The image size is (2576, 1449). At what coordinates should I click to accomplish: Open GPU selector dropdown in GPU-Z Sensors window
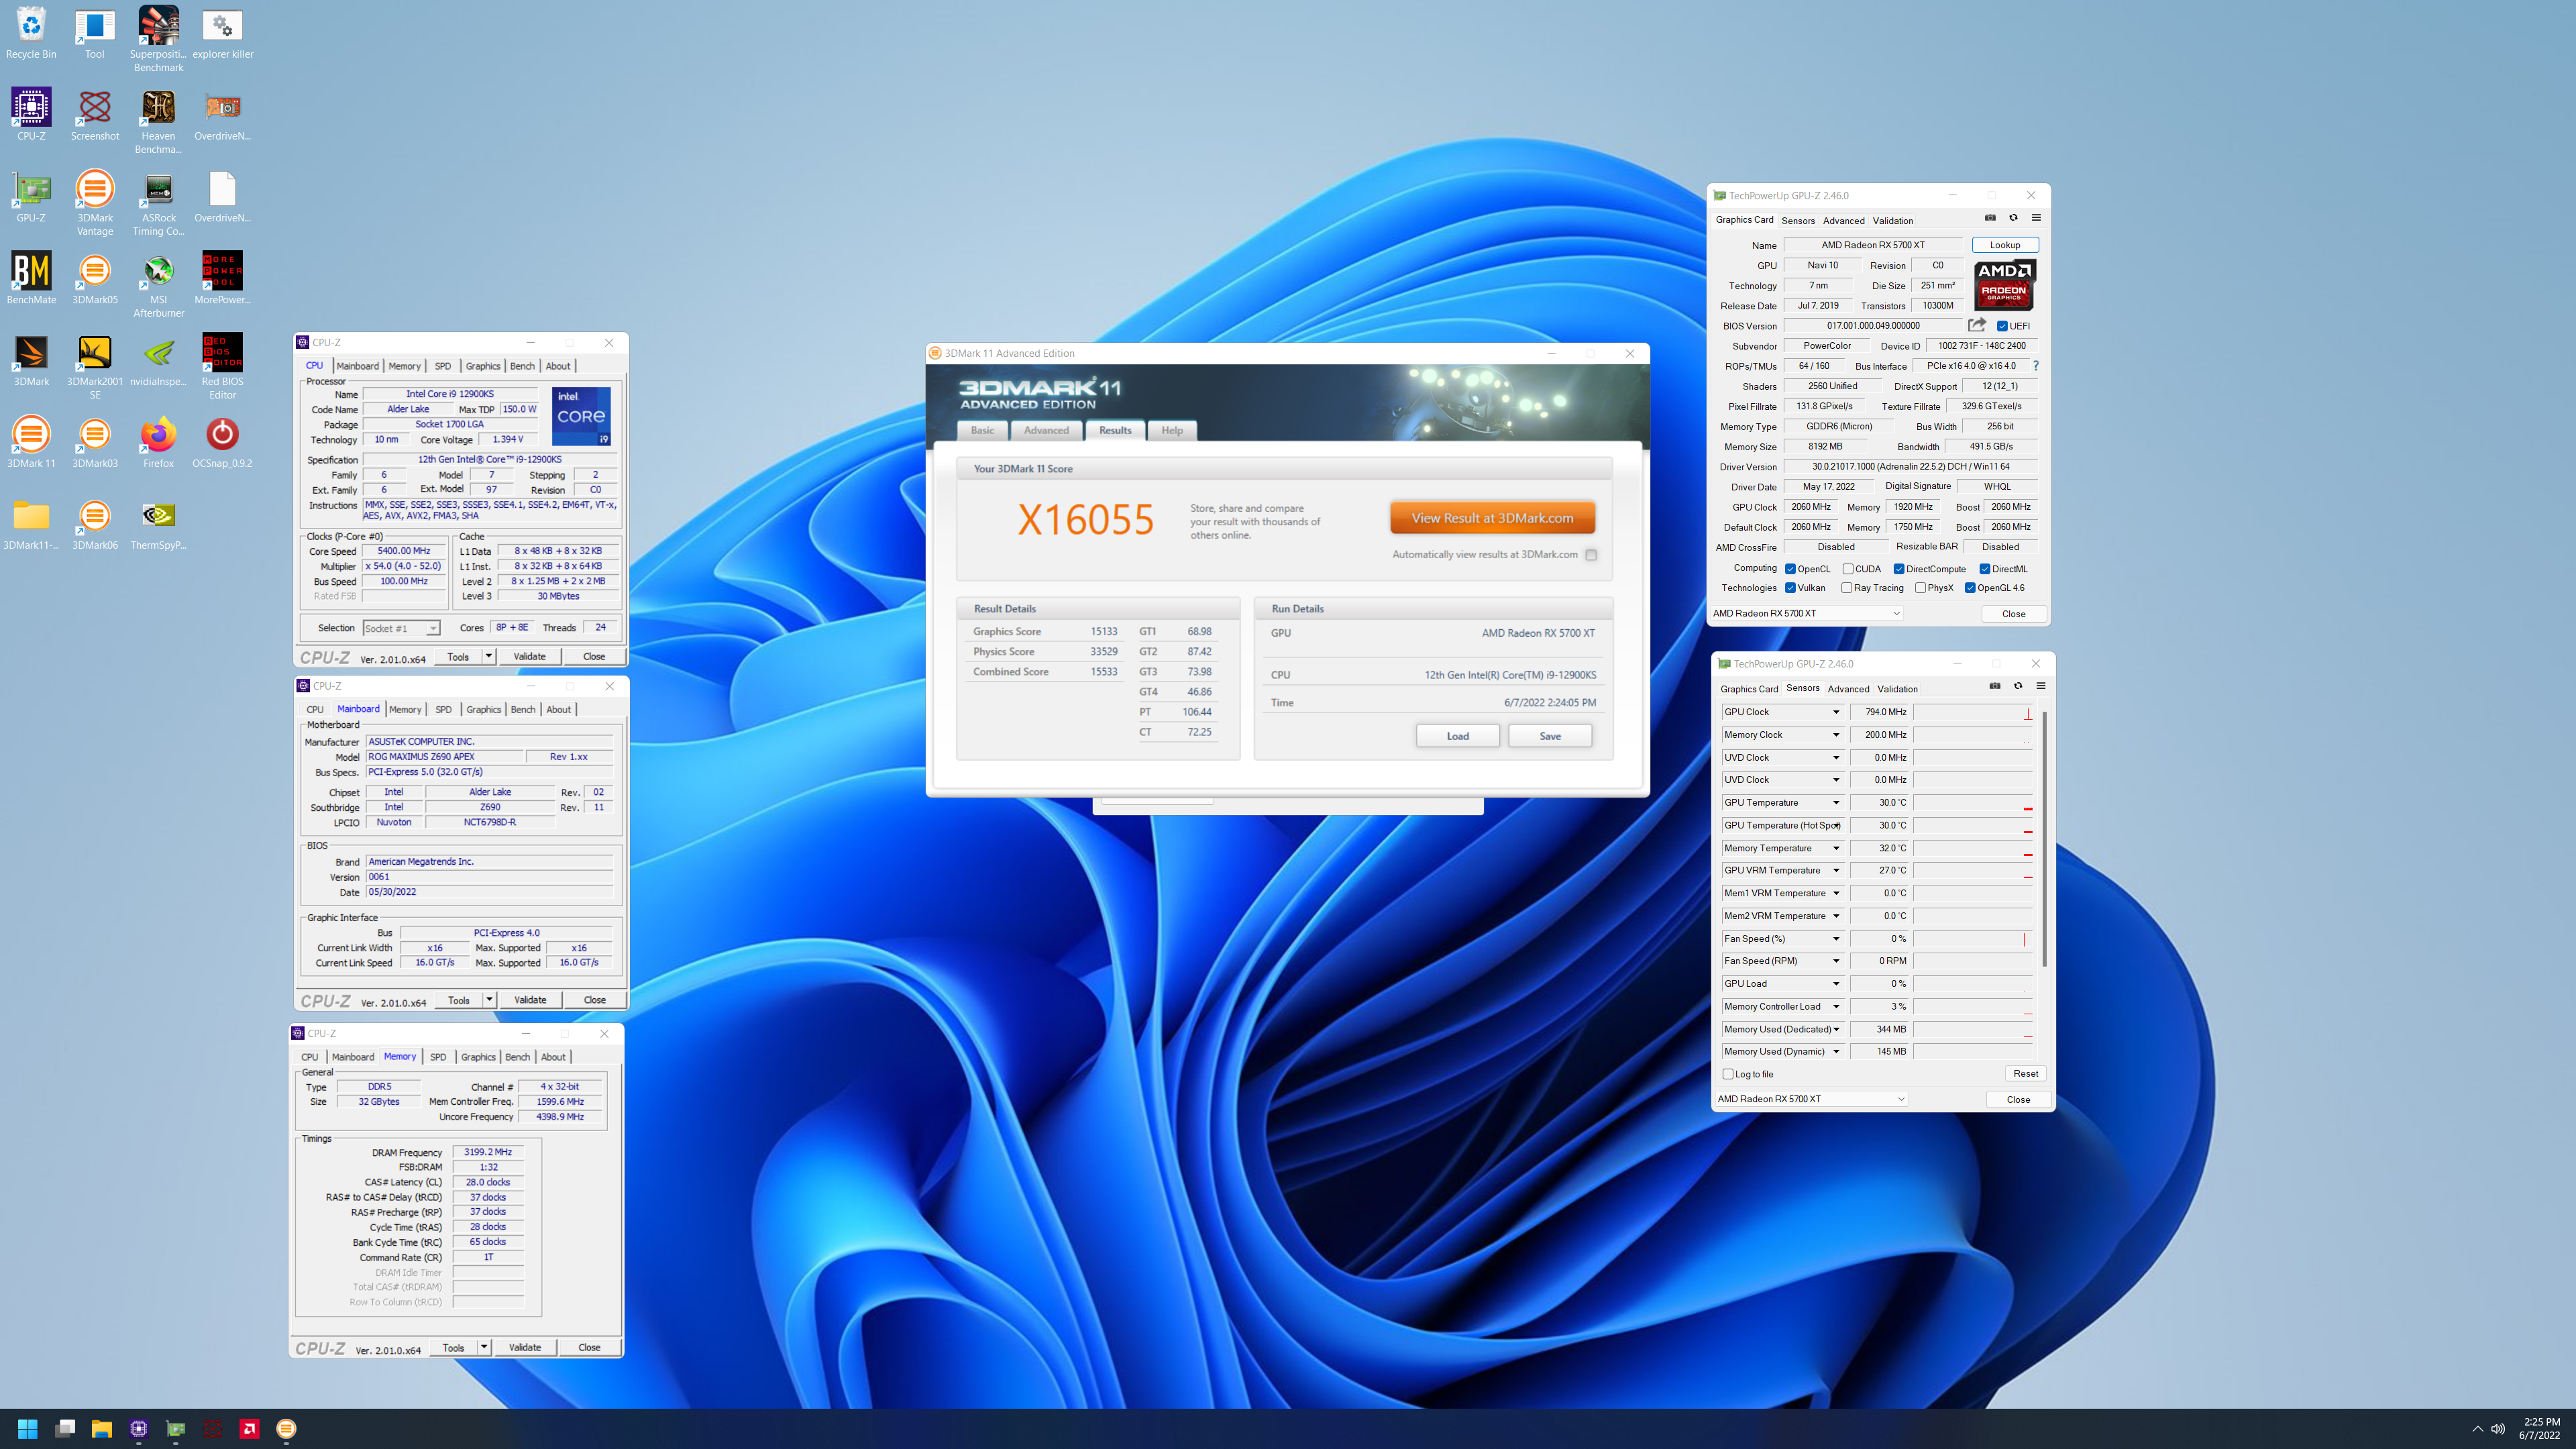(x=1811, y=1099)
